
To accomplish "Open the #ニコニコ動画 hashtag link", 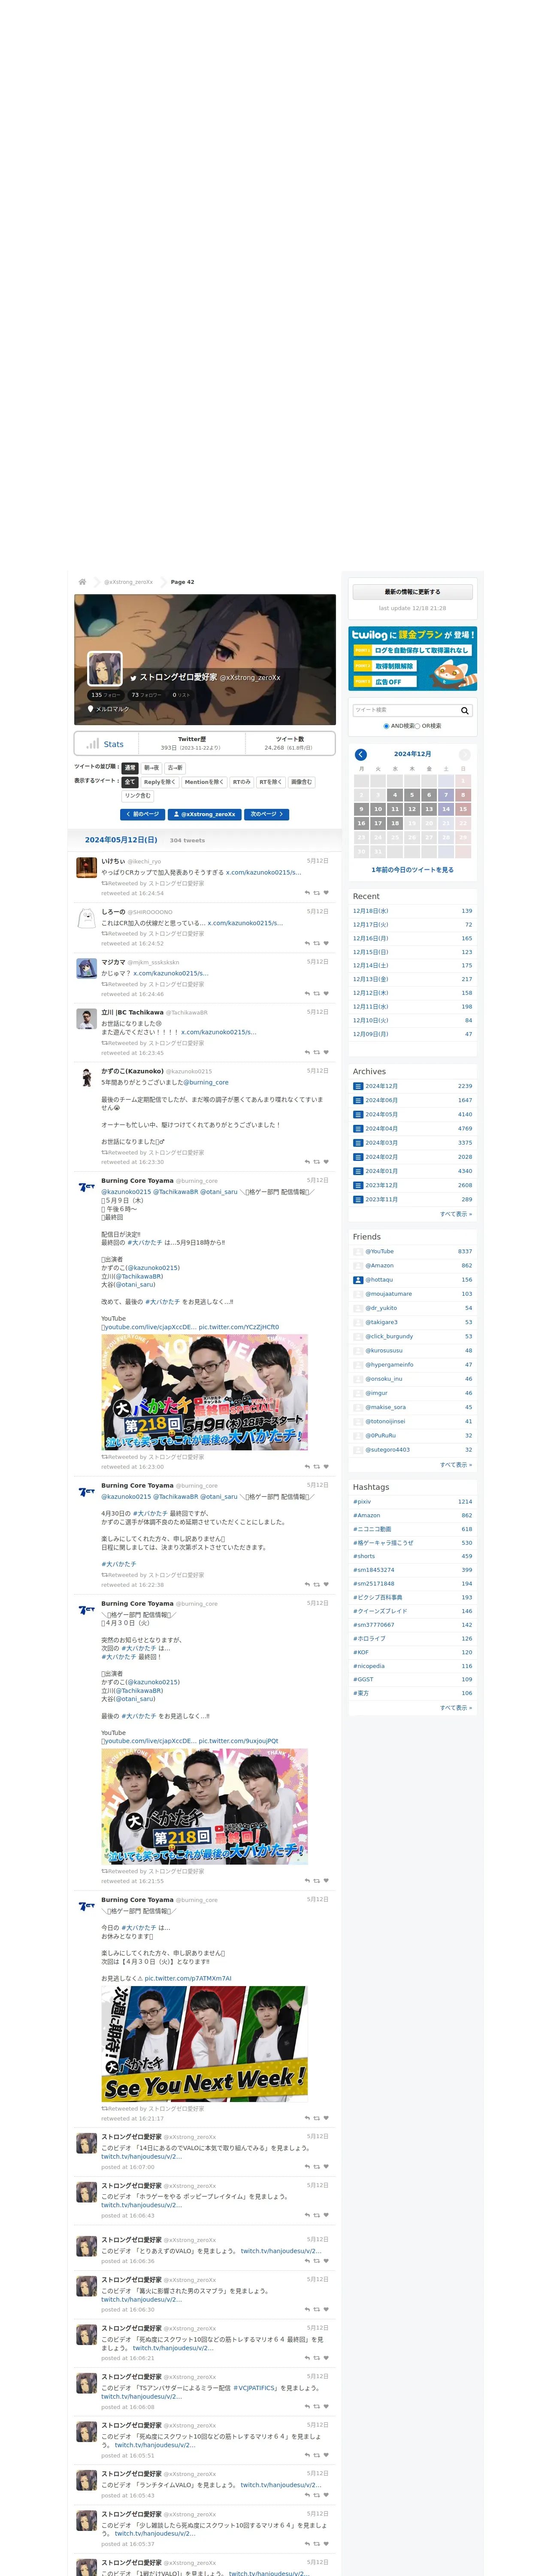I will coord(372,1529).
